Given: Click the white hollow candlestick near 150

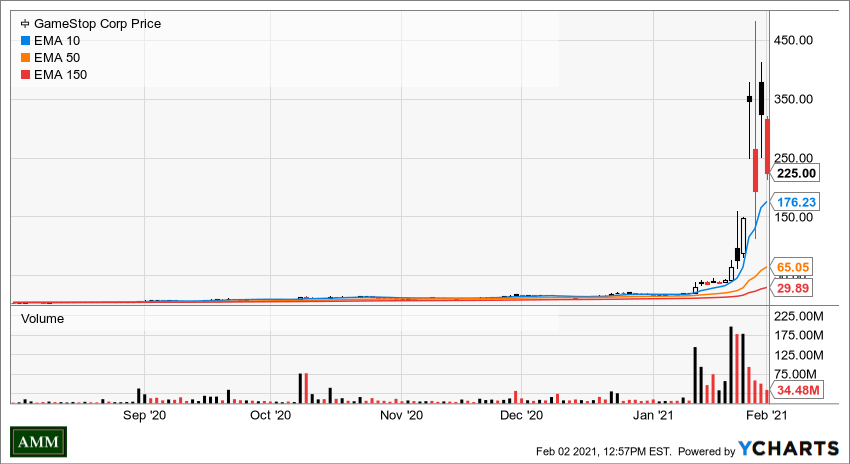Looking at the screenshot, I should click(x=743, y=235).
